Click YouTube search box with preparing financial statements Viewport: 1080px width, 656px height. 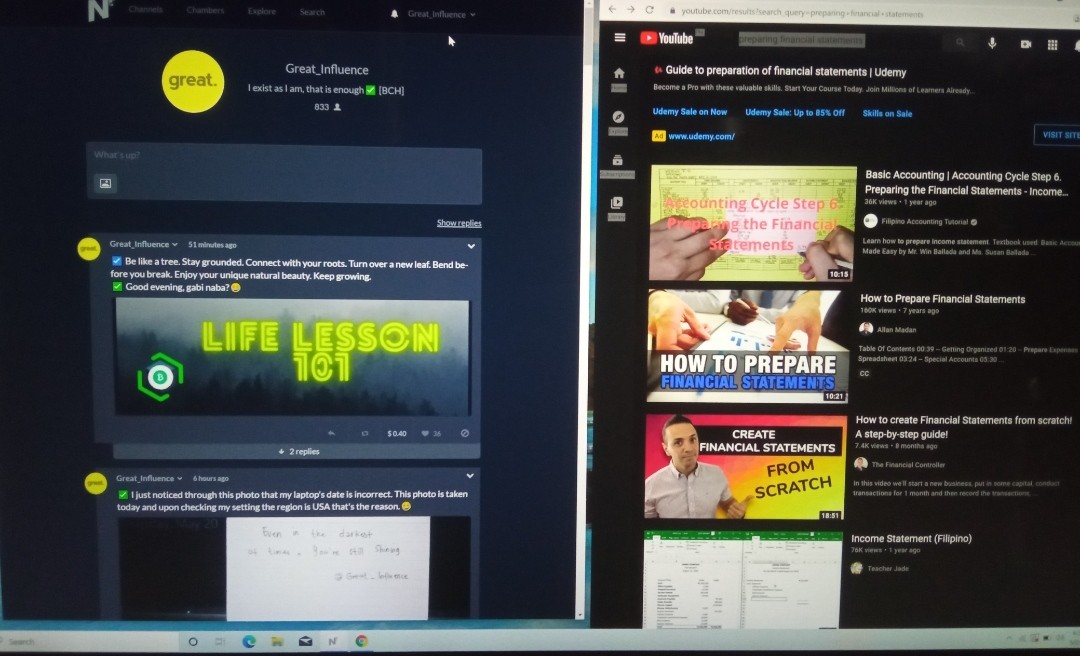pyautogui.click(x=801, y=40)
